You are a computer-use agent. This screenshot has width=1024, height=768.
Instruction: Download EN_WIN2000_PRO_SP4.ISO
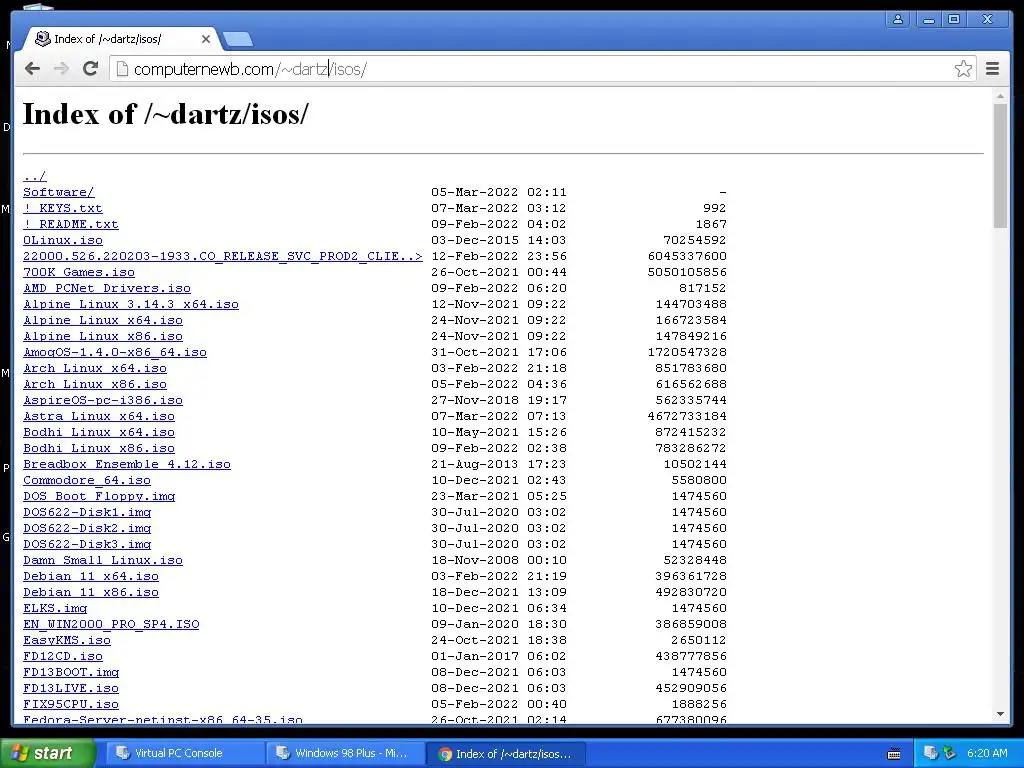(111, 624)
